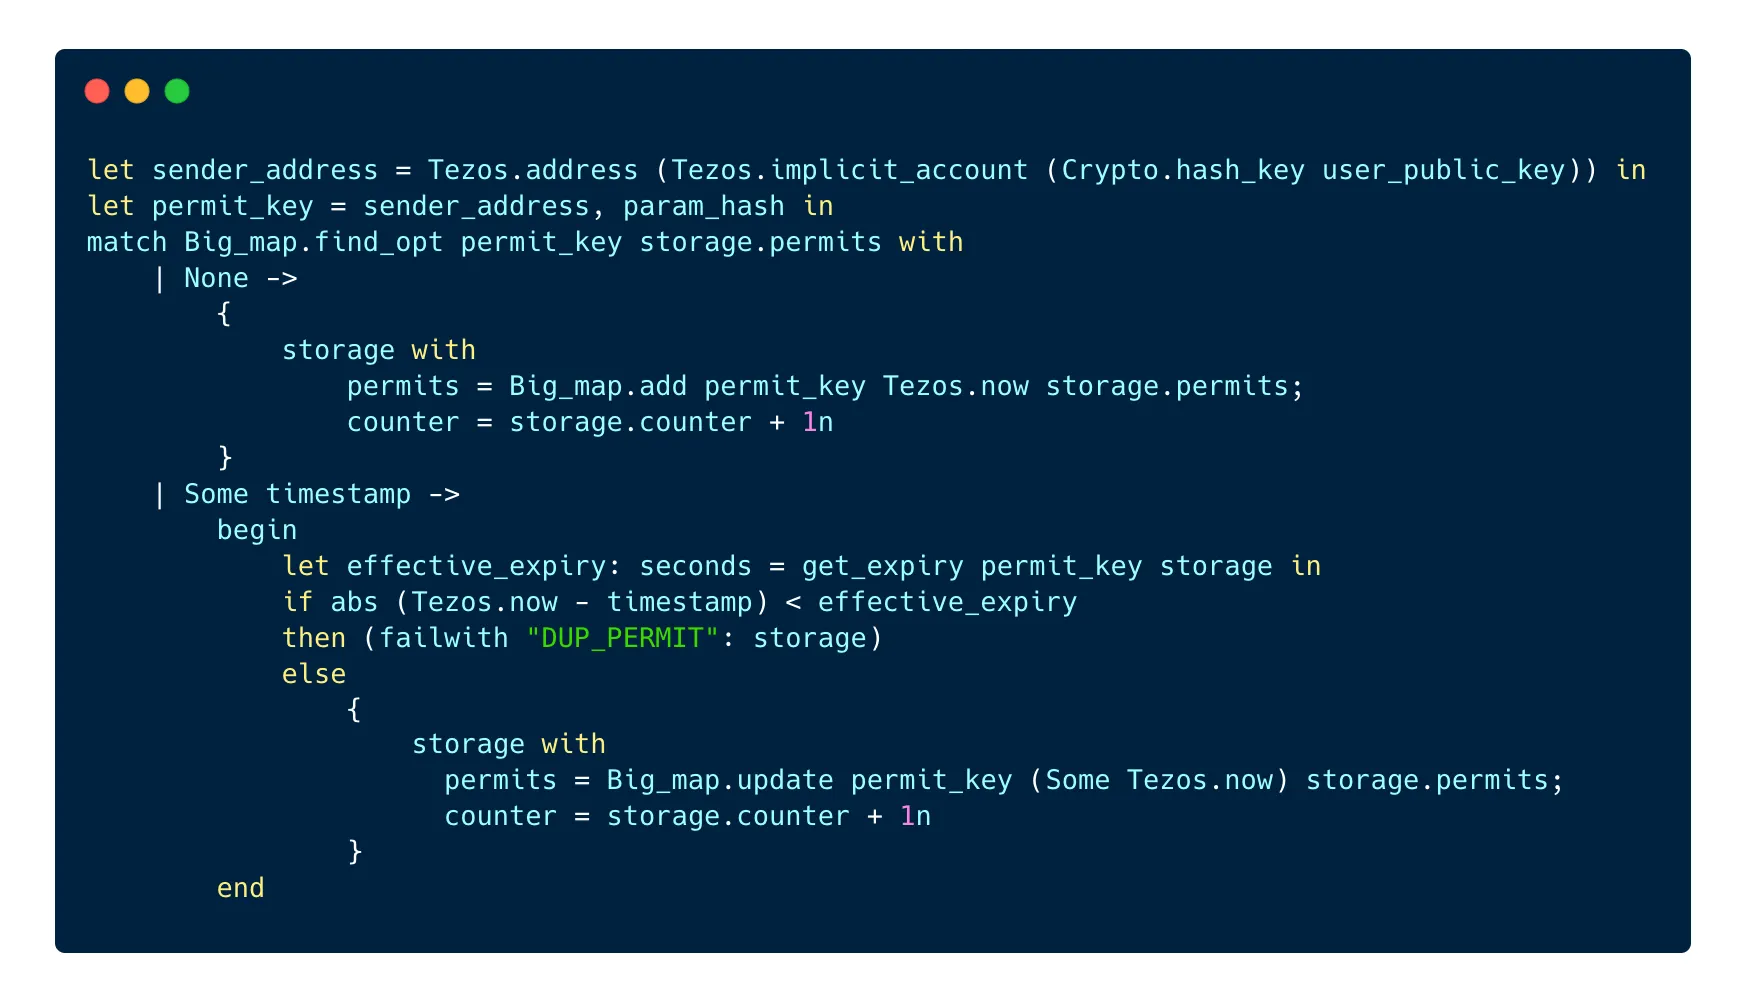Click the Some timestamp pattern
Image resolution: width=1746 pixels, height=1002 pixels.
coord(297,494)
